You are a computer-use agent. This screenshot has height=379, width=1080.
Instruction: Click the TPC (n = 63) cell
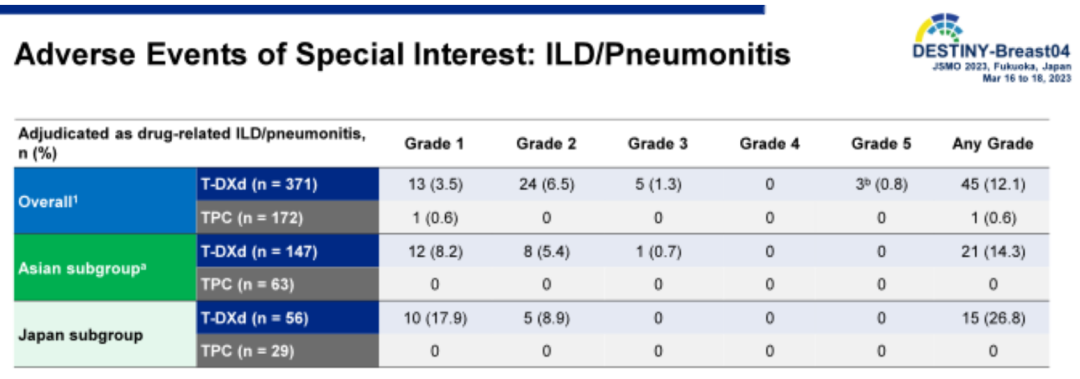point(288,285)
